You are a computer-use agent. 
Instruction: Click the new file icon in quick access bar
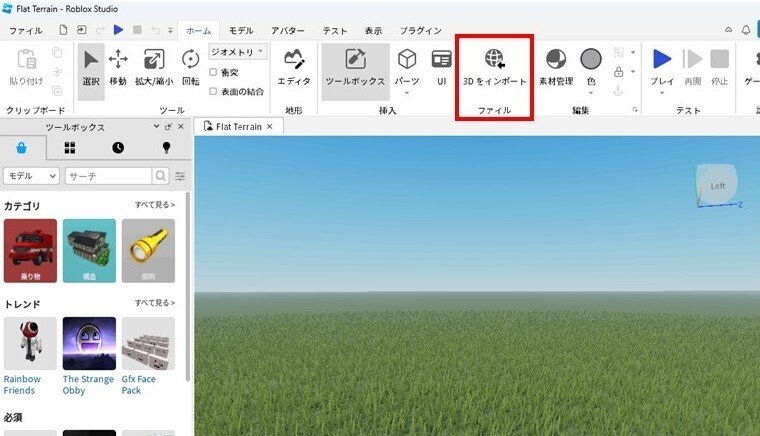pos(63,30)
